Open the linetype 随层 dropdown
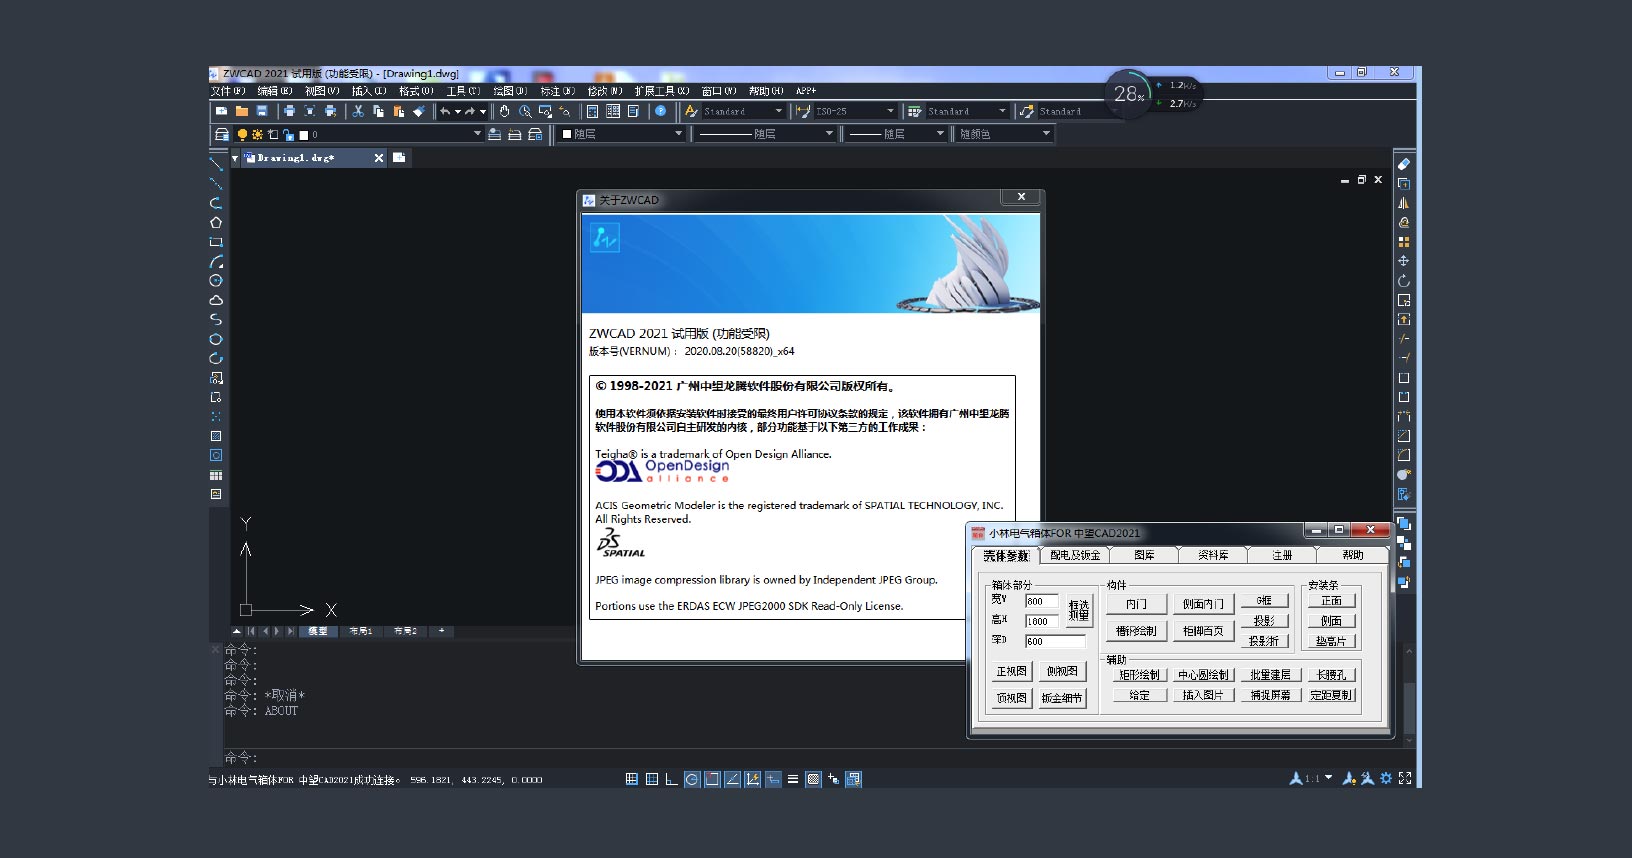1632x858 pixels. pyautogui.click(x=829, y=134)
